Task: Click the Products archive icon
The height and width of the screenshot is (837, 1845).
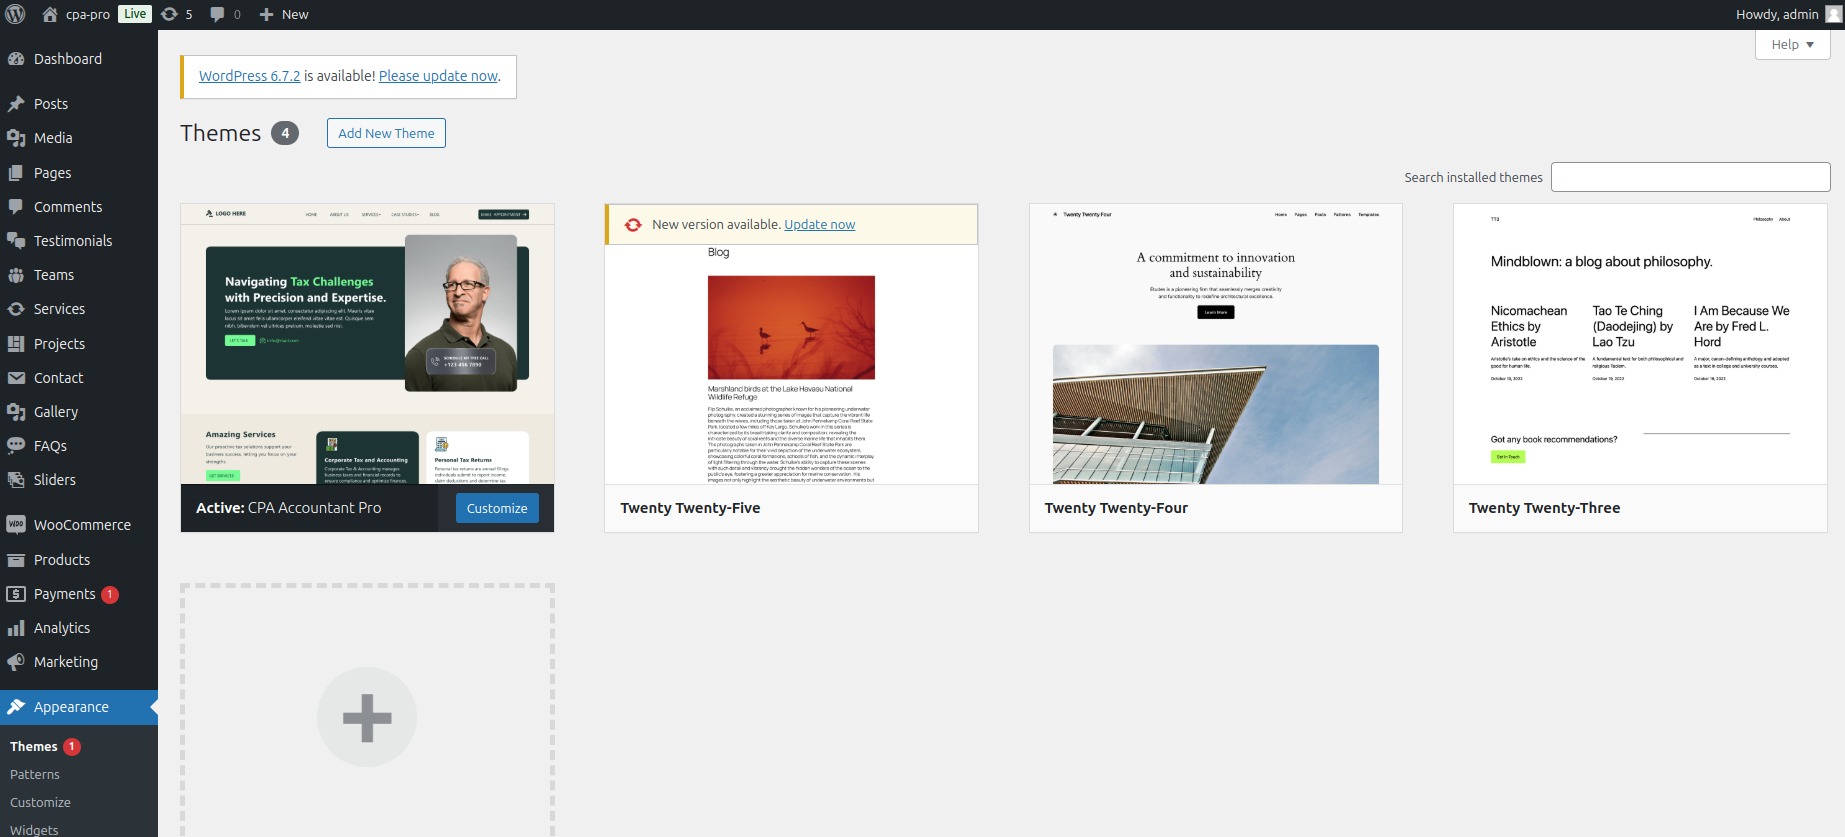Action: (16, 560)
